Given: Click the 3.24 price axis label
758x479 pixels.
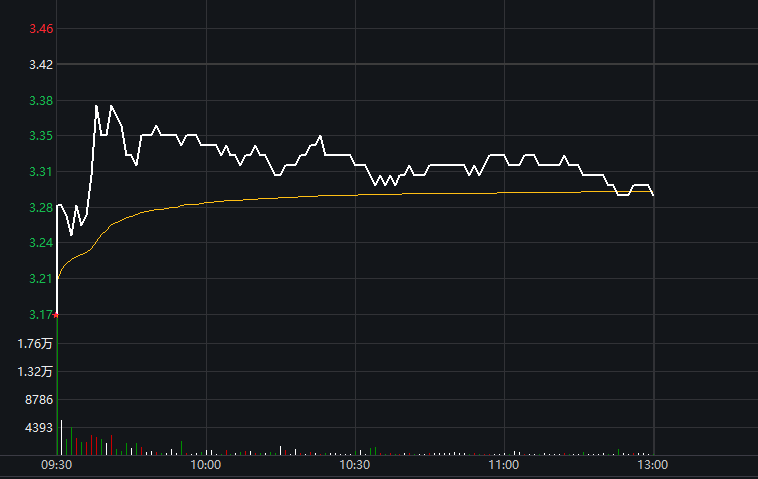Looking at the screenshot, I should (x=41, y=243).
